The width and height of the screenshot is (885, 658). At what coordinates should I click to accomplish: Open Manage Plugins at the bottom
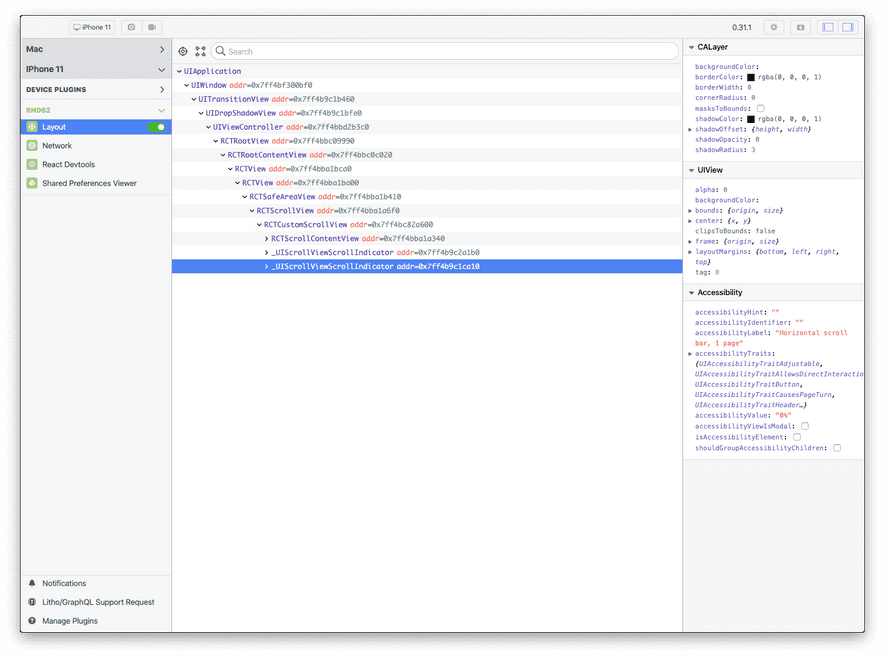coord(70,621)
